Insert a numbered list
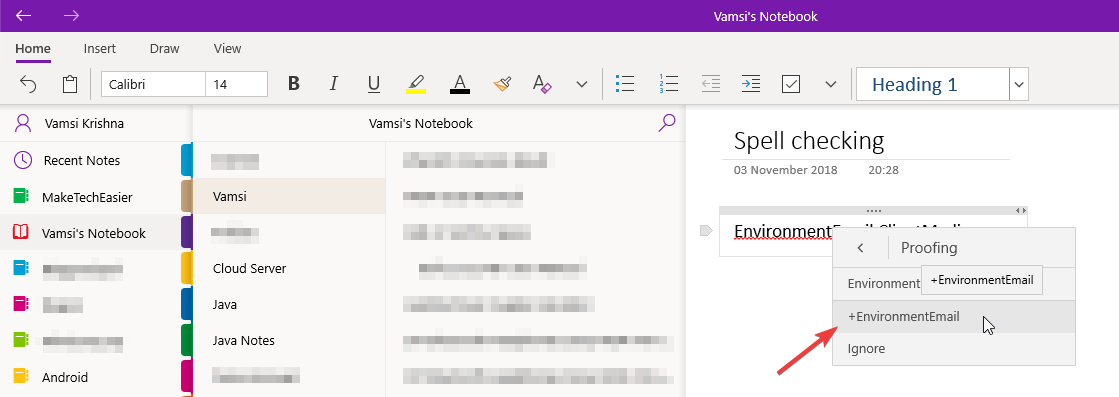This screenshot has width=1119, height=397. tap(668, 84)
